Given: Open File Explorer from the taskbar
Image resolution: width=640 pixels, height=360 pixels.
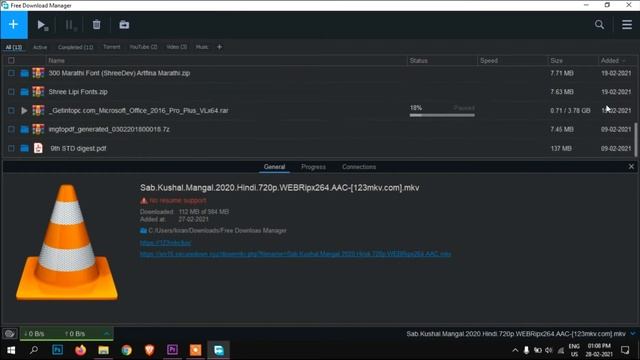Looking at the screenshot, I should 103,350.
